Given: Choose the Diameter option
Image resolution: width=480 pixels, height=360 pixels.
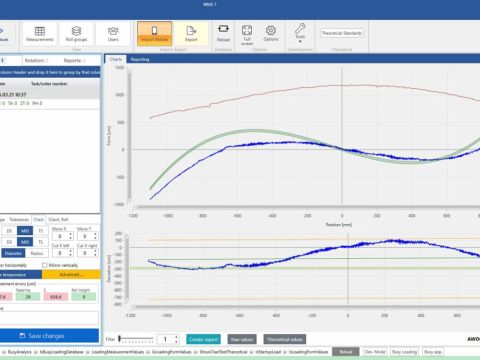Looking at the screenshot, I should [x=13, y=253].
